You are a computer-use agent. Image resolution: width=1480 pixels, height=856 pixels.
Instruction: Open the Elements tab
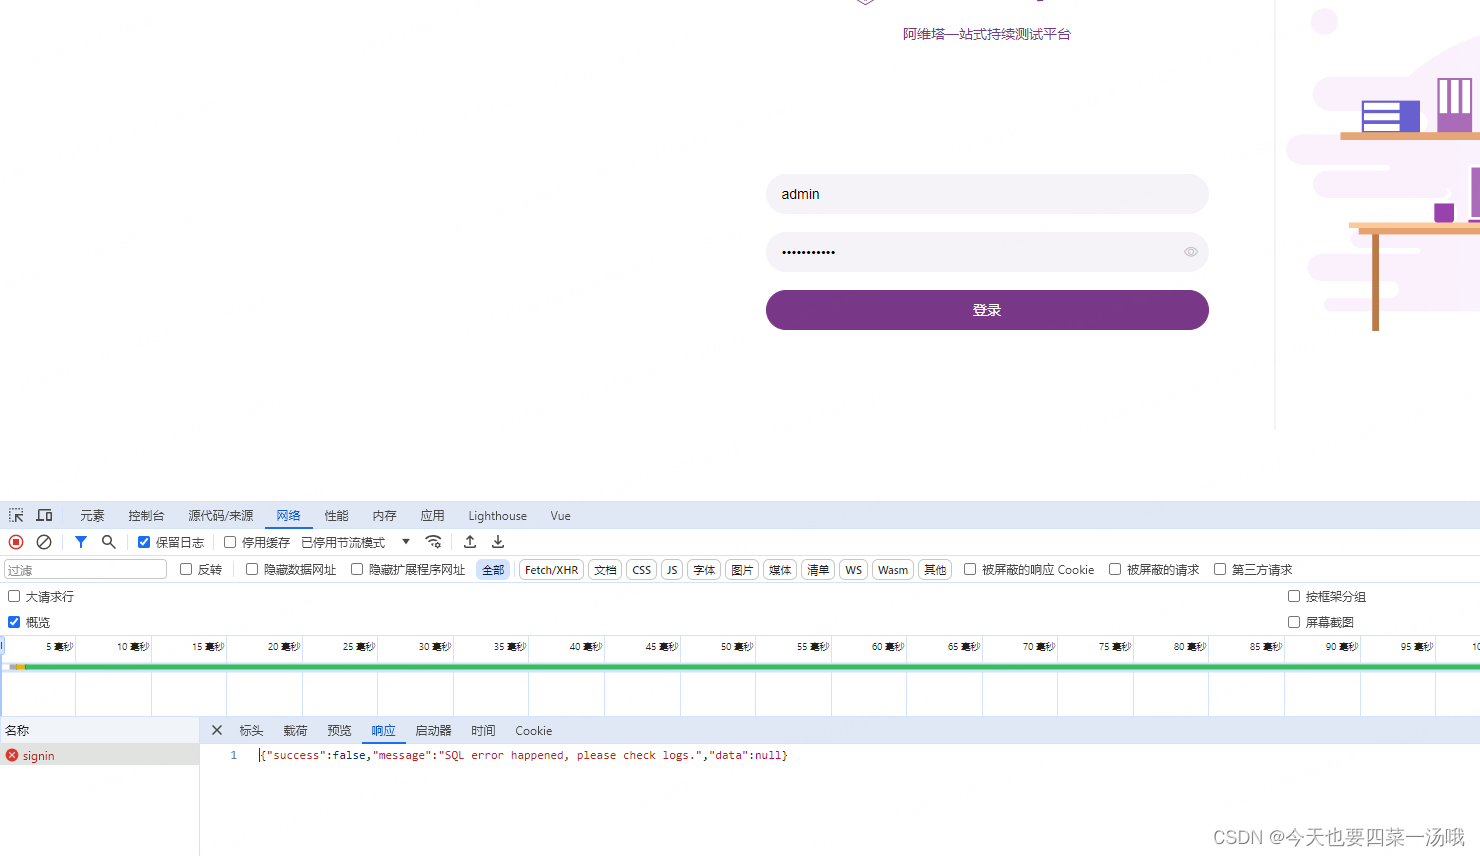[x=92, y=516]
